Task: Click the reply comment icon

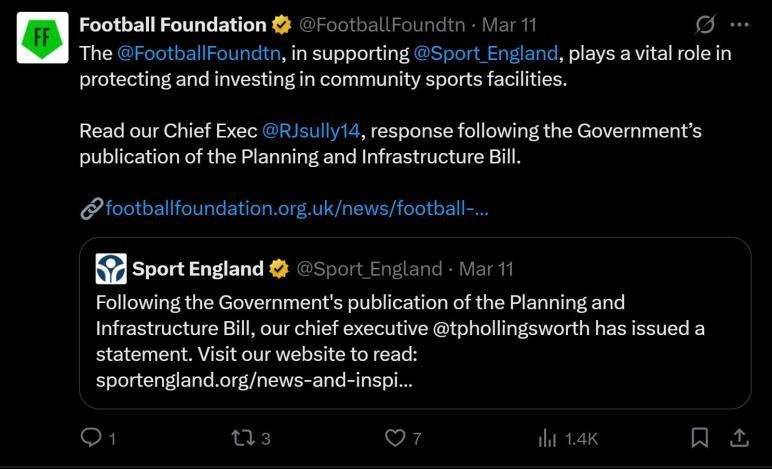Action: click(x=90, y=437)
